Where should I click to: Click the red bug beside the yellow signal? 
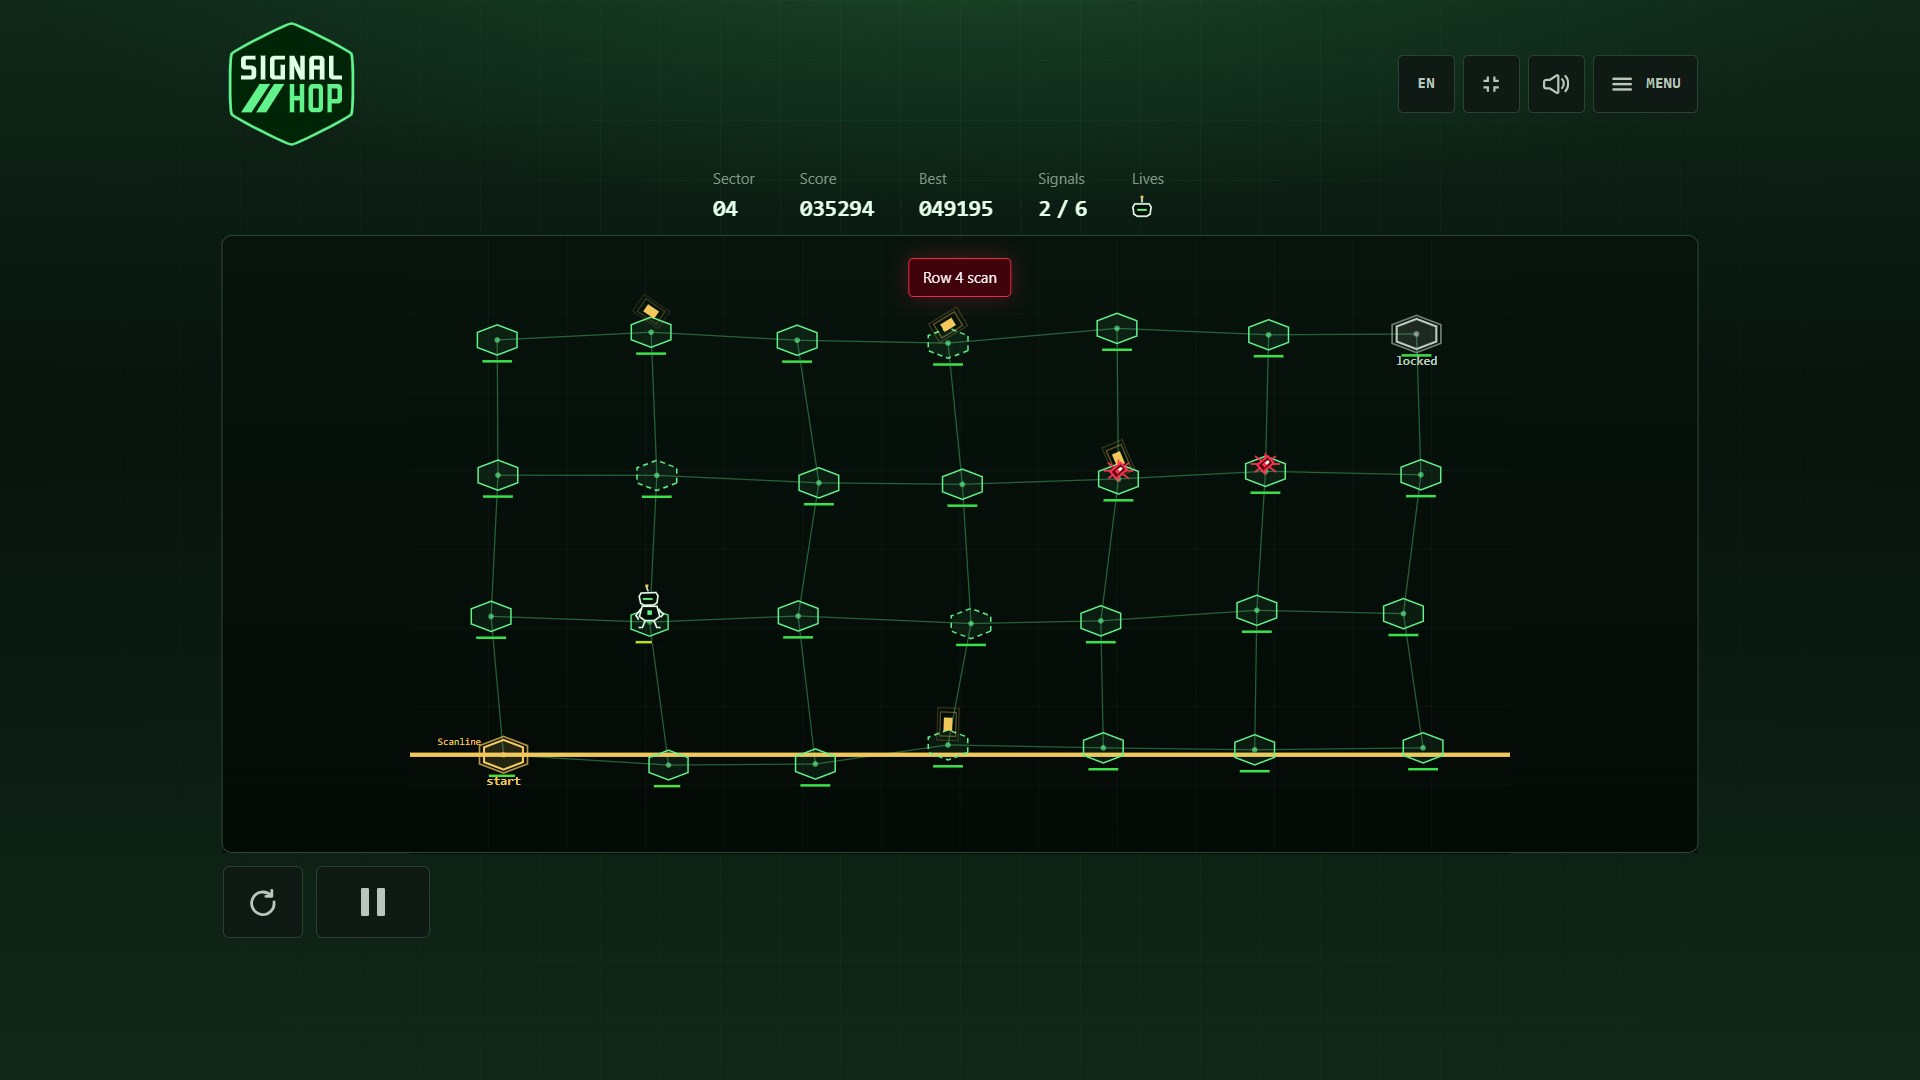(1119, 471)
